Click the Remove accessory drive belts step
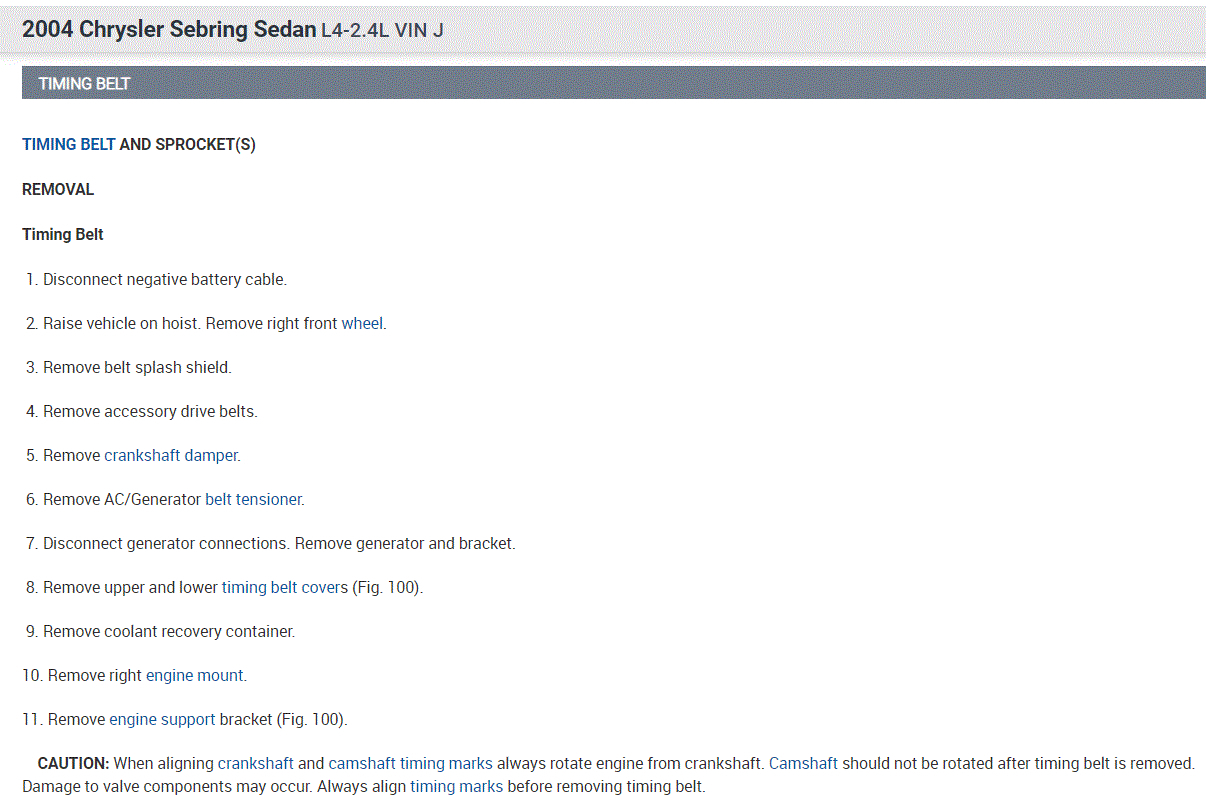 tap(150, 411)
